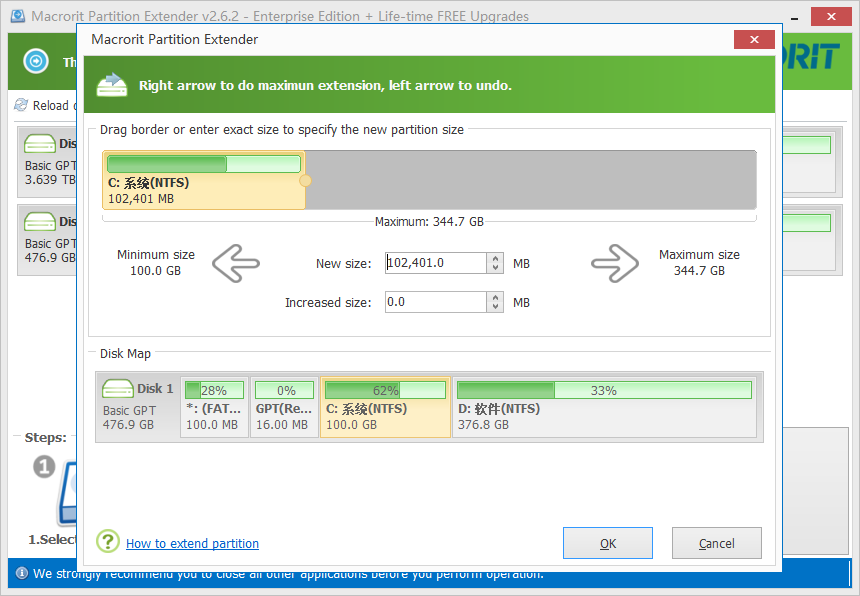Increase the Increased size value with up arrow
860x596 pixels.
[495, 297]
